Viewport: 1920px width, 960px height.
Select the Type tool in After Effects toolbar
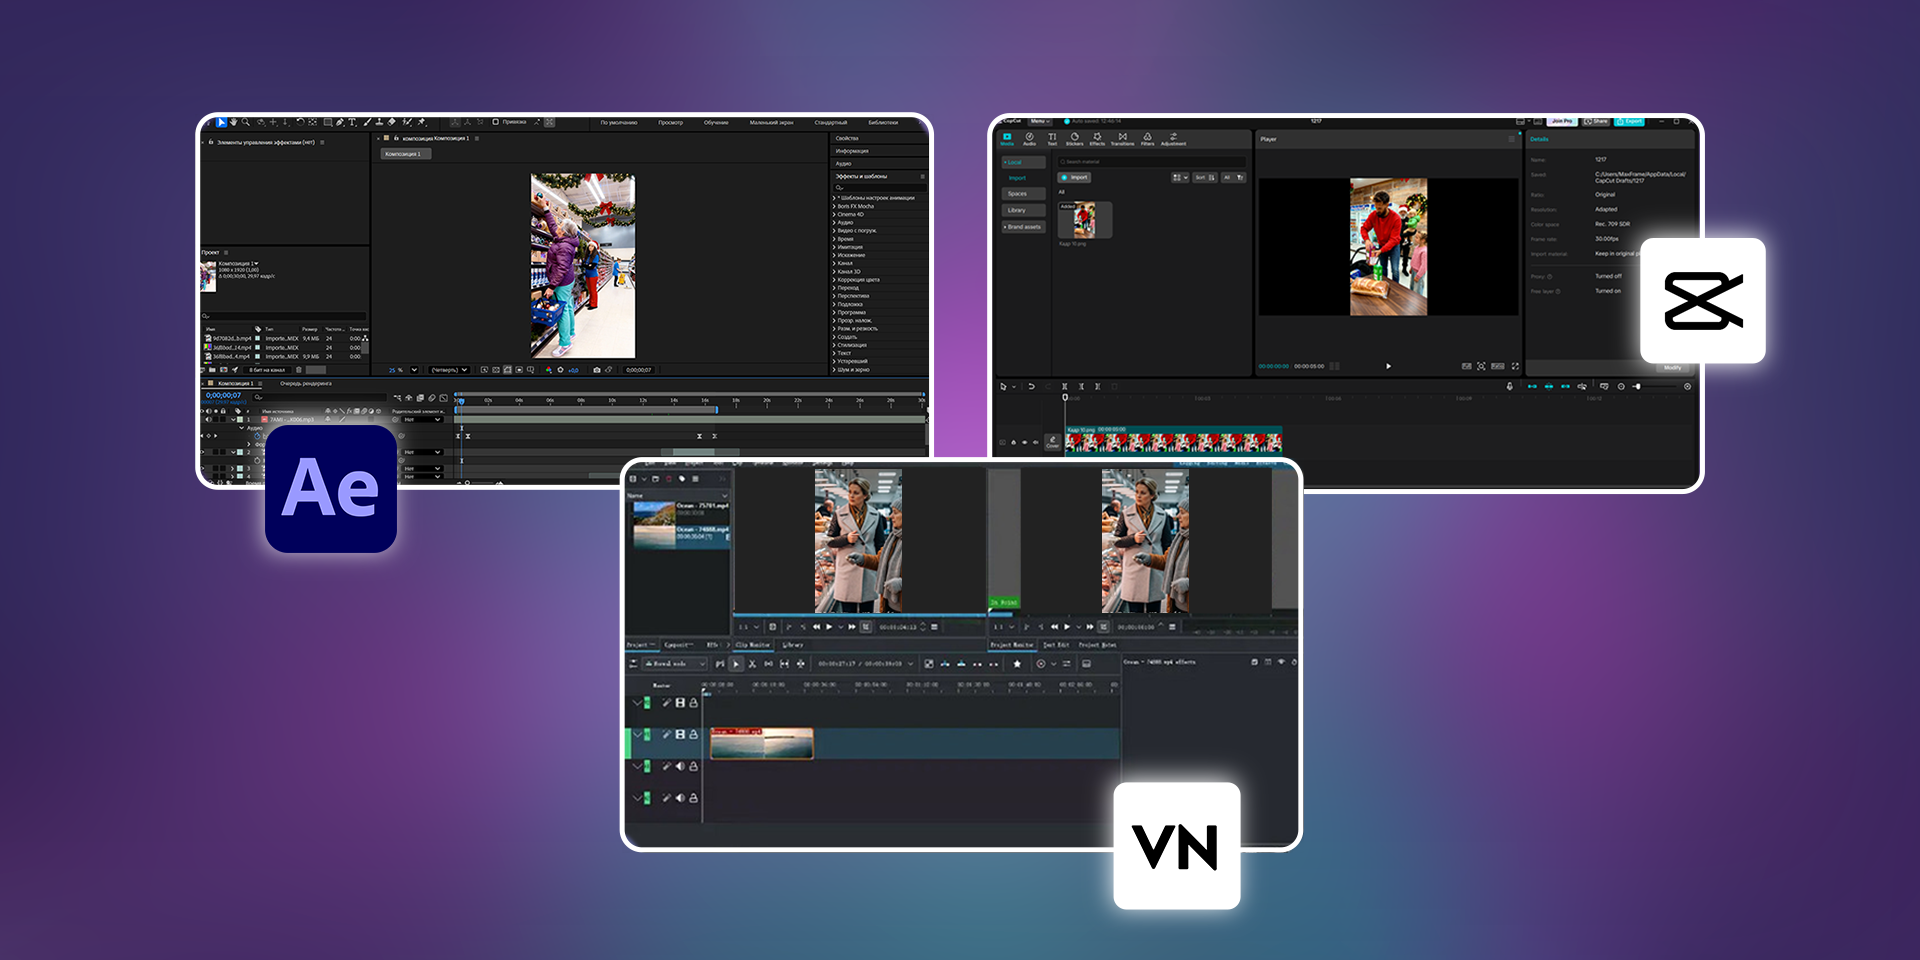tap(352, 122)
